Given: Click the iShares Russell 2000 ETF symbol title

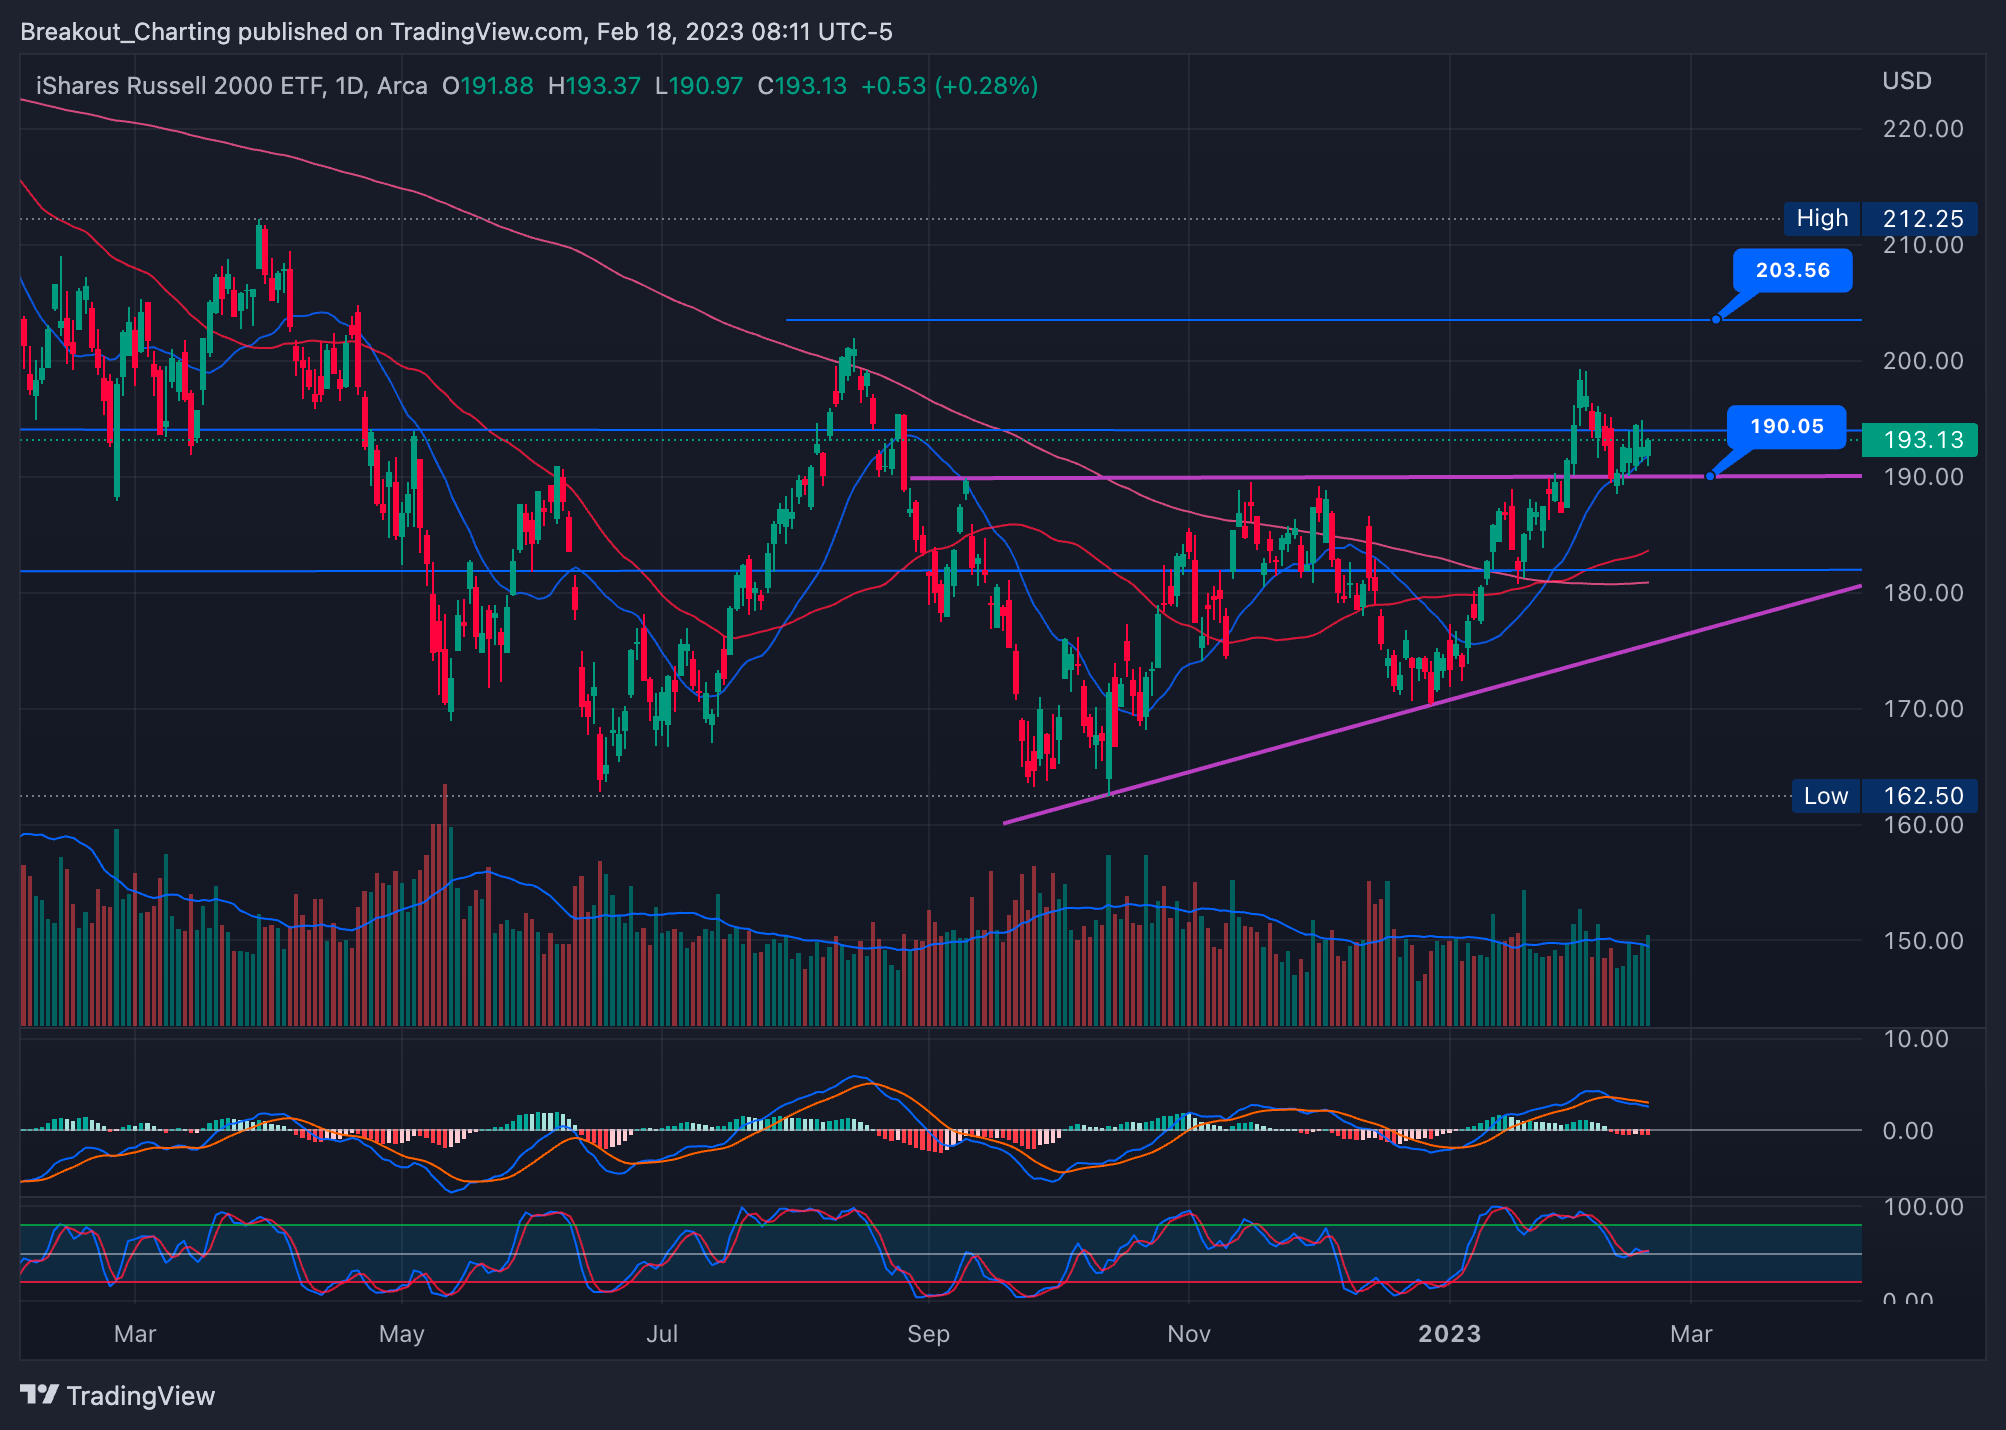Looking at the screenshot, I should tap(179, 86).
